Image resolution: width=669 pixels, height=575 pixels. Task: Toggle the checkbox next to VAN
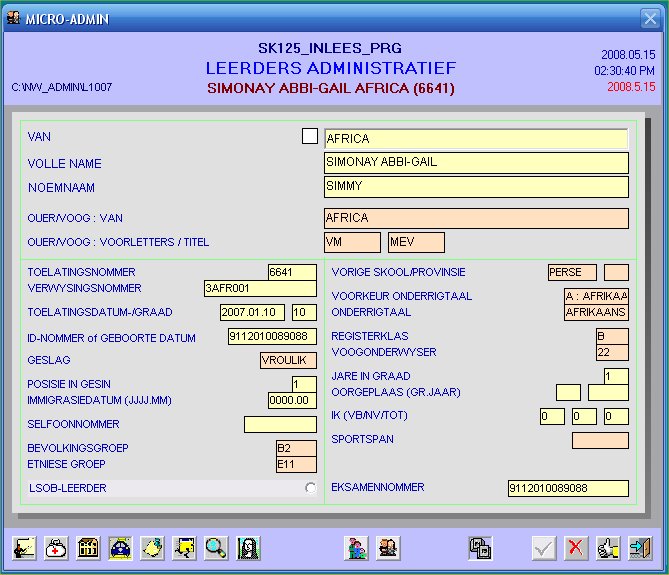pos(310,136)
